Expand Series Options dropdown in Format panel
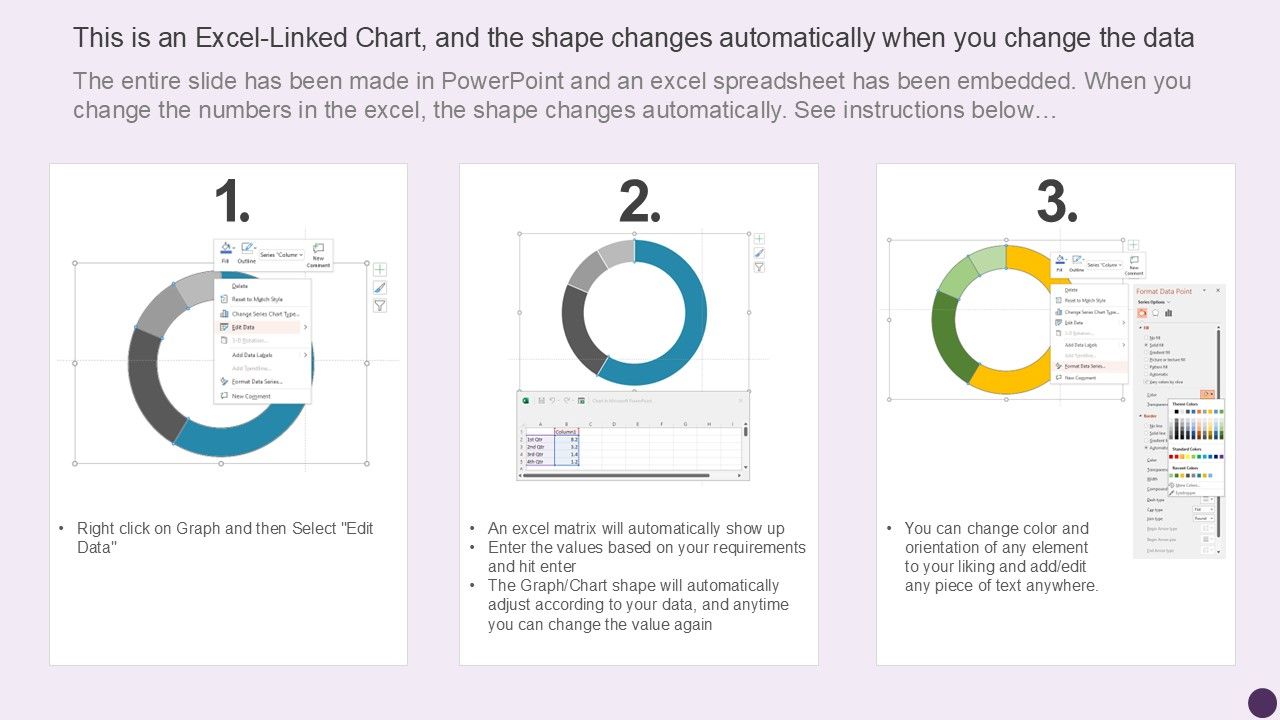 [1153, 302]
